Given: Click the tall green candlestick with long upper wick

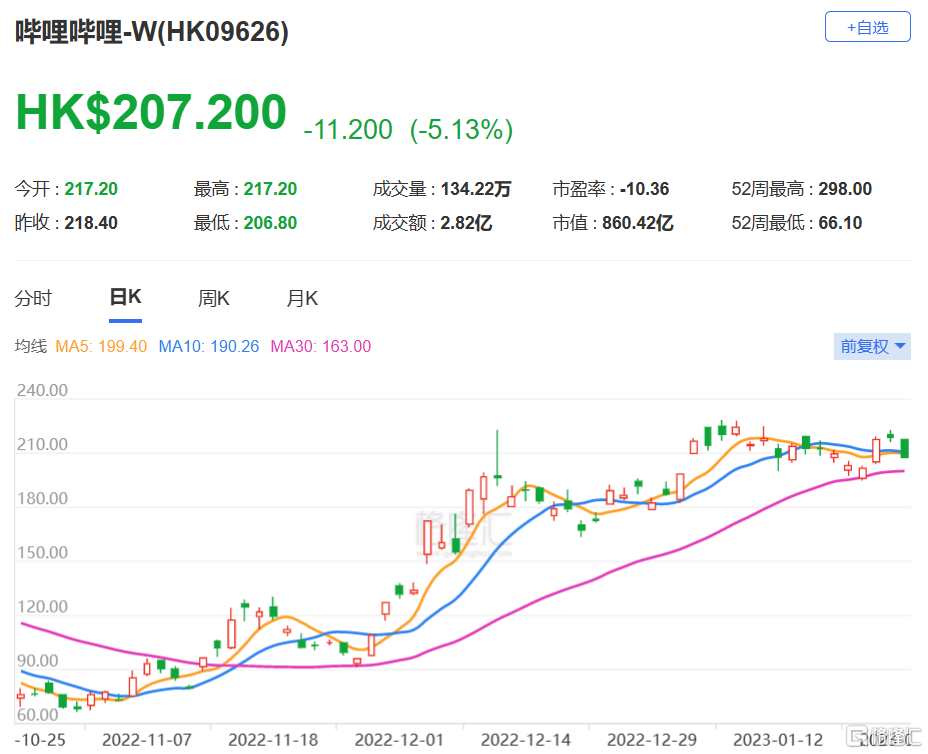Looking at the screenshot, I should click(x=498, y=458).
